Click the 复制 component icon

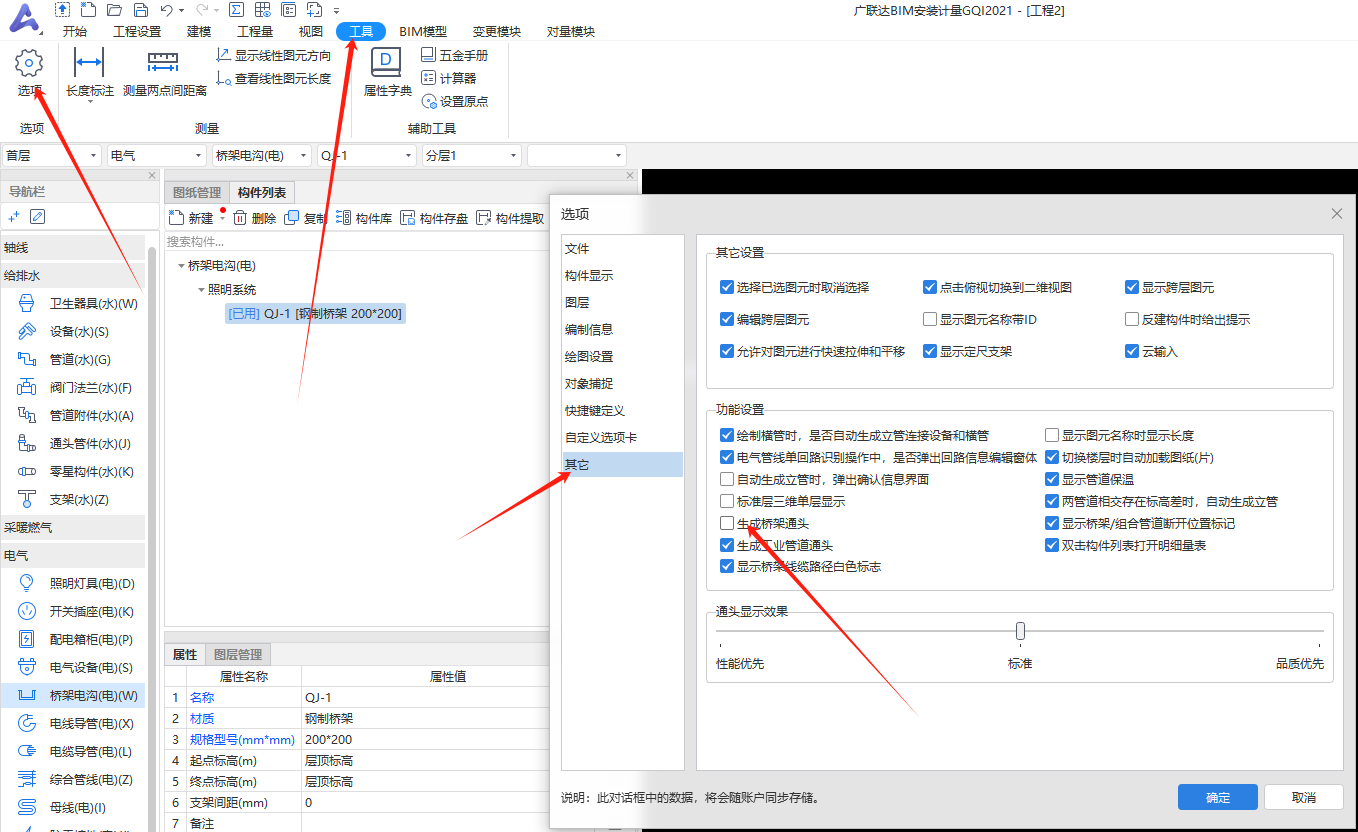click(292, 218)
